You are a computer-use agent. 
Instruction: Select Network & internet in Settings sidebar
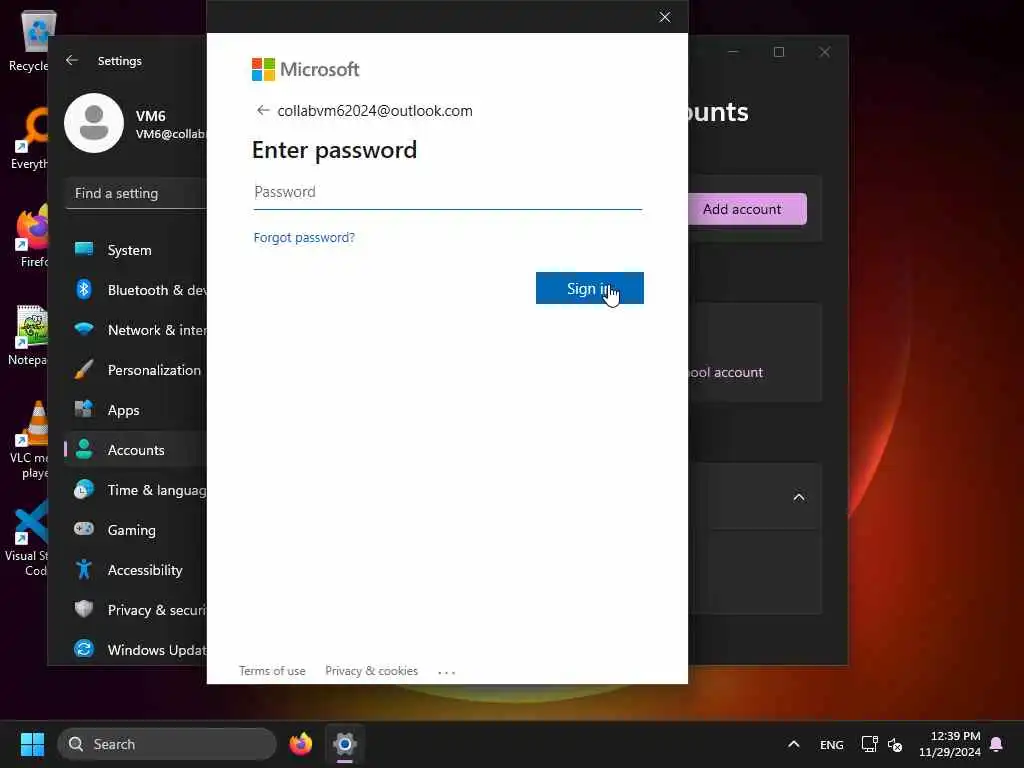point(136,330)
